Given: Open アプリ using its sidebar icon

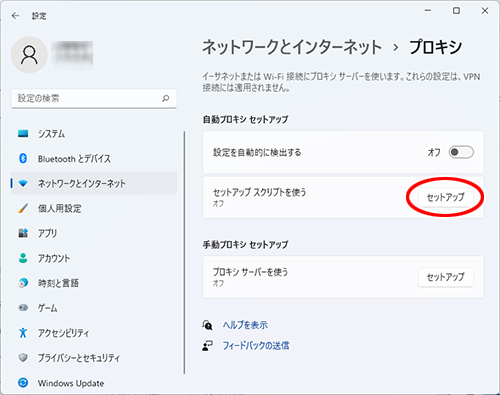Looking at the screenshot, I should (x=23, y=233).
